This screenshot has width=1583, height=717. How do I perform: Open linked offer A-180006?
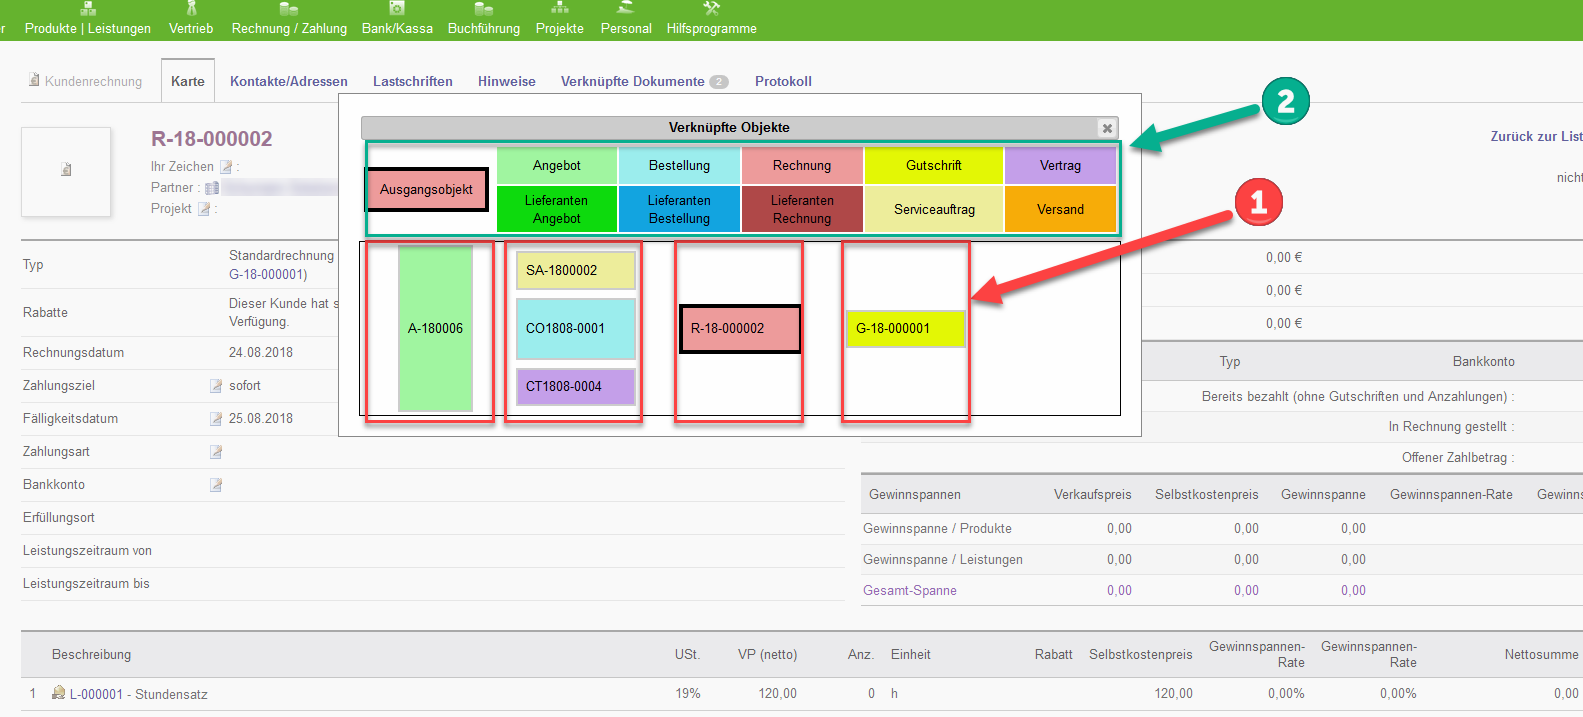[x=435, y=328]
